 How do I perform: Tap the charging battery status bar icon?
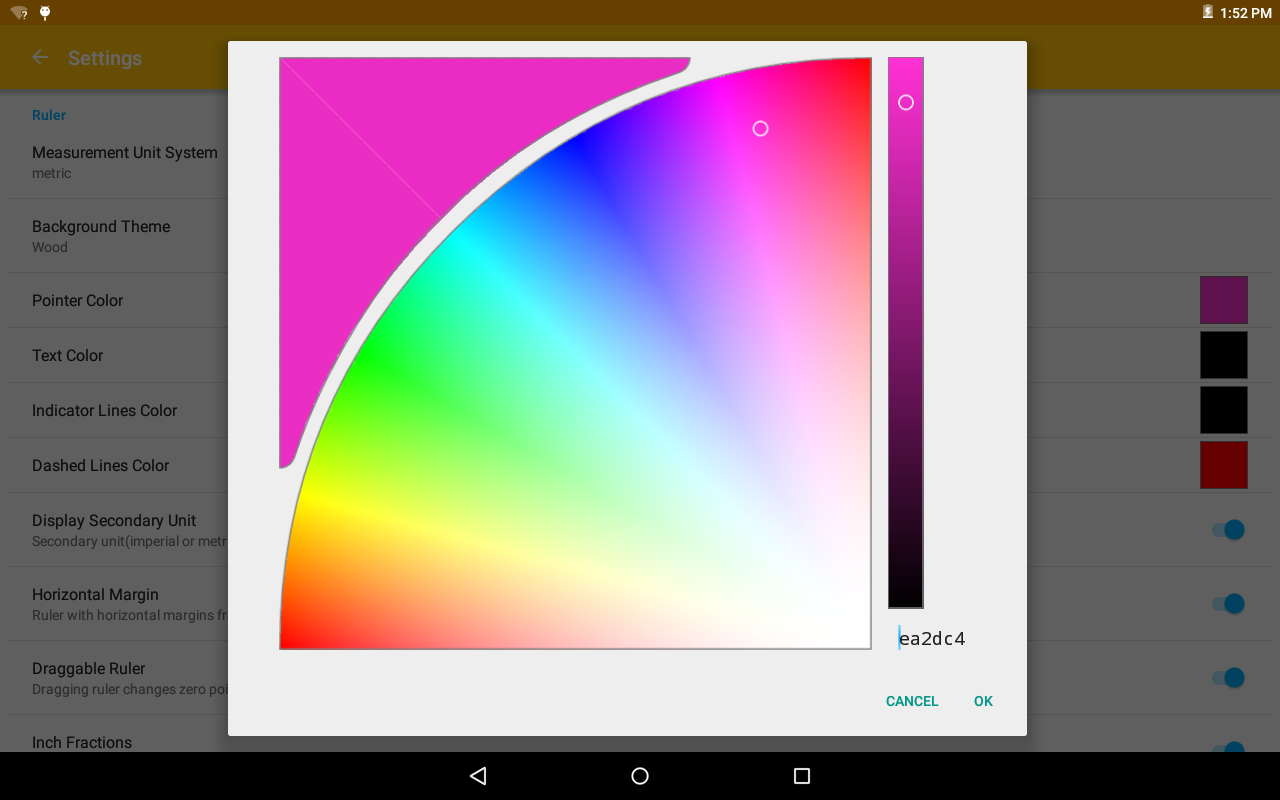point(1209,13)
